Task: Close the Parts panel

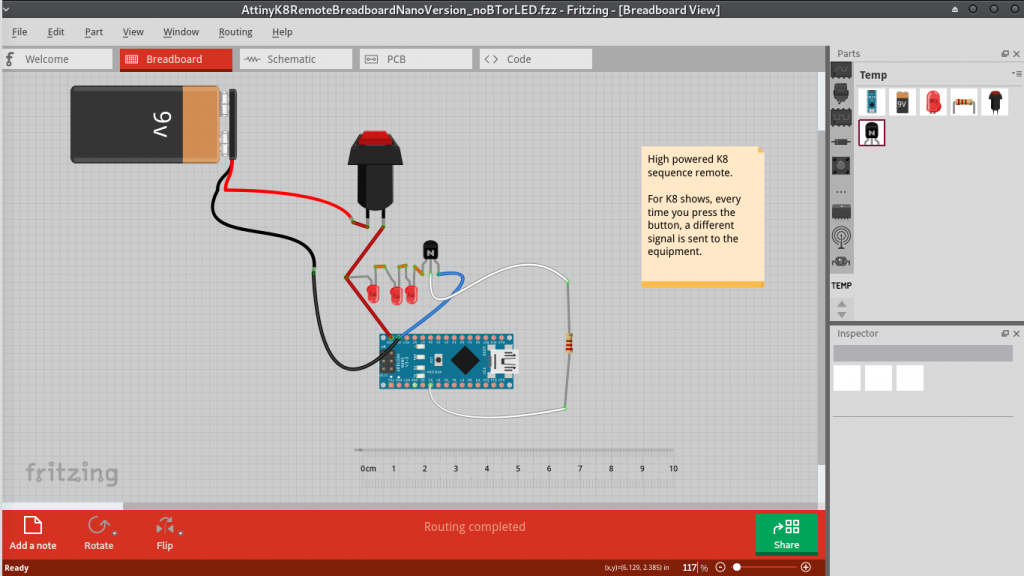Action: pos(1016,54)
